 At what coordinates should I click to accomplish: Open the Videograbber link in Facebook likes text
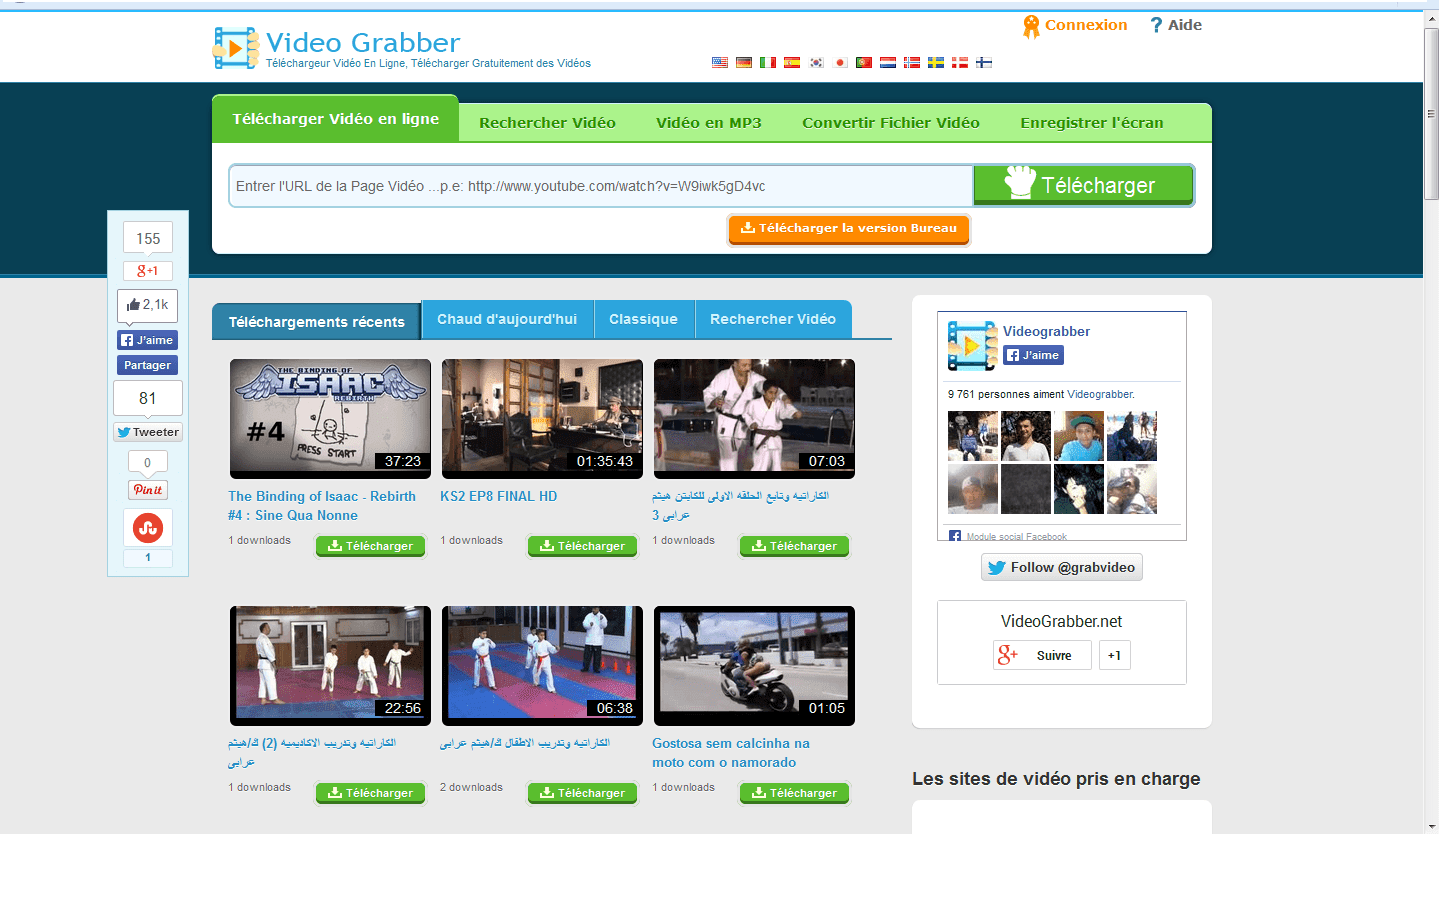[1100, 395]
